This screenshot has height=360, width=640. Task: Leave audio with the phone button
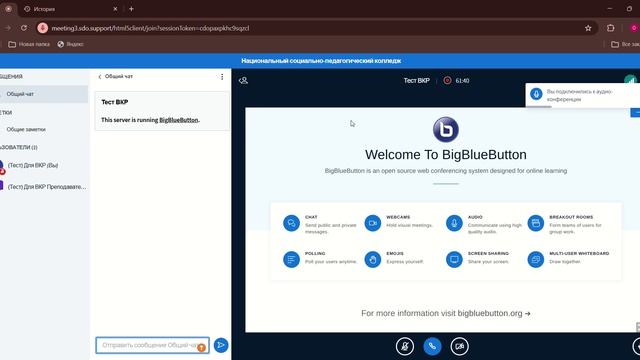432,346
